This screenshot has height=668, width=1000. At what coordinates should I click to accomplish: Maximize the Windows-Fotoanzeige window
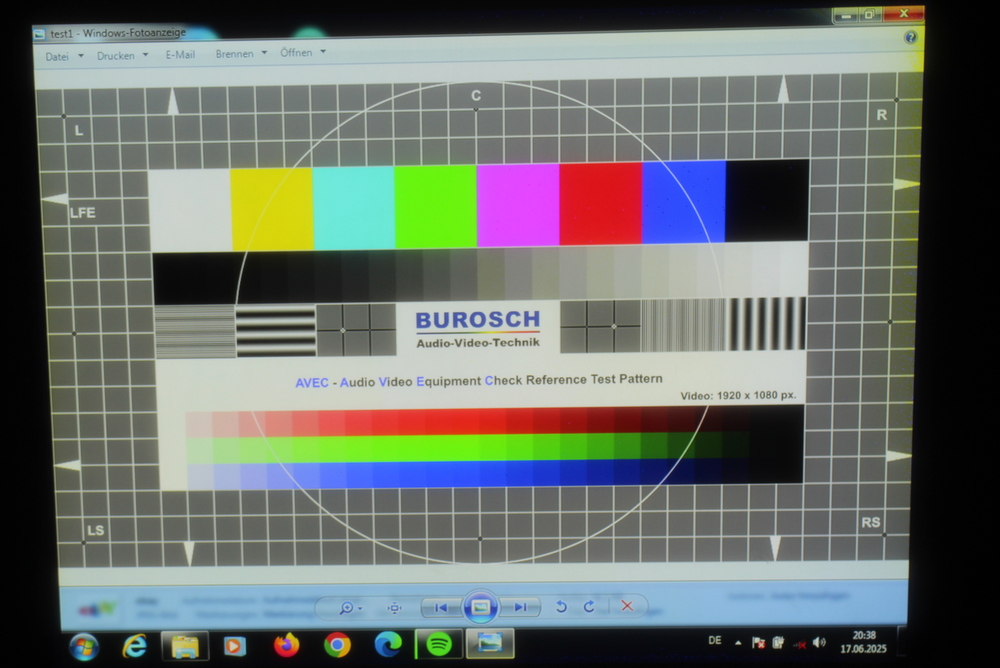click(x=869, y=14)
